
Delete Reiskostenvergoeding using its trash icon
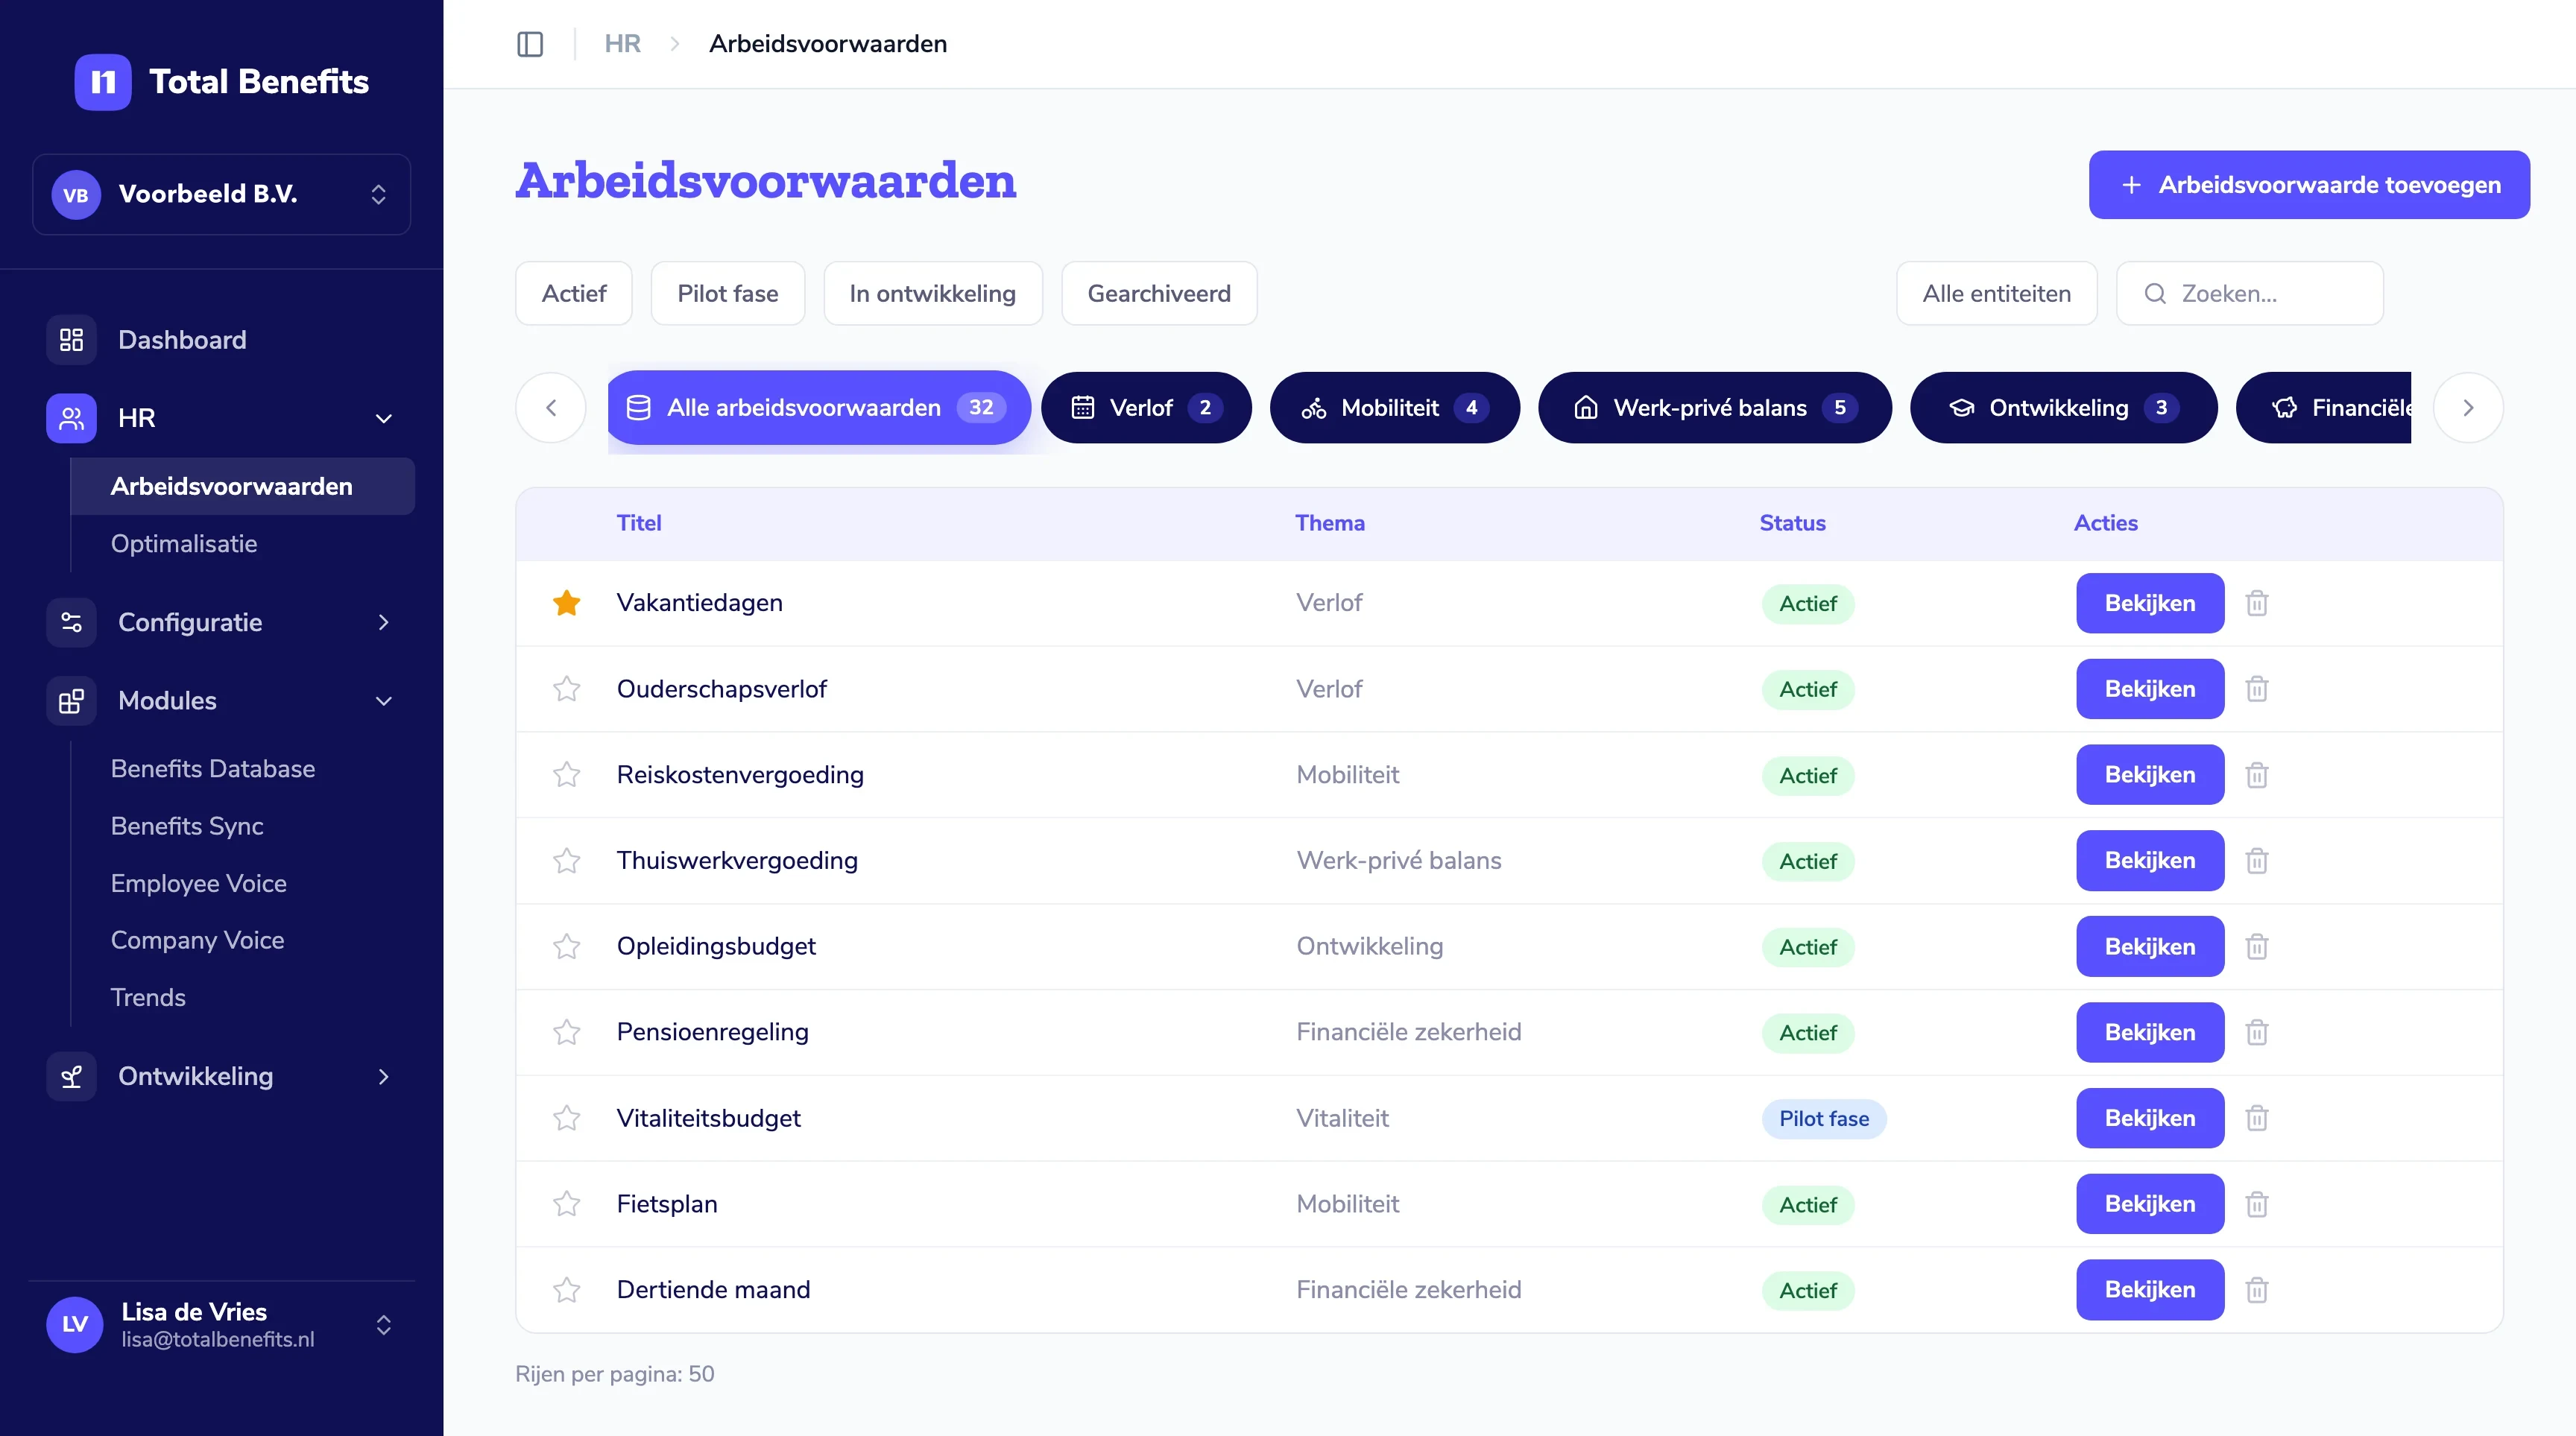(x=2257, y=775)
